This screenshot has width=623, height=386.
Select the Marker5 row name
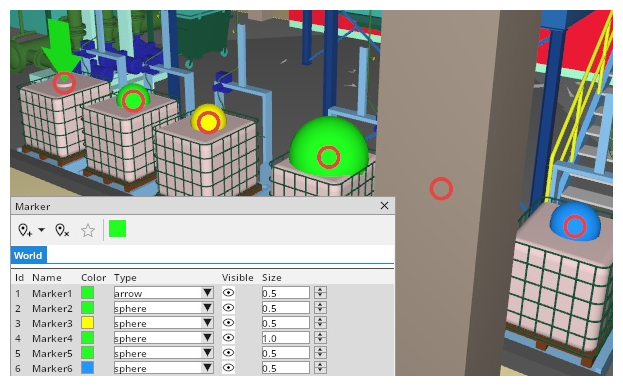(52, 353)
